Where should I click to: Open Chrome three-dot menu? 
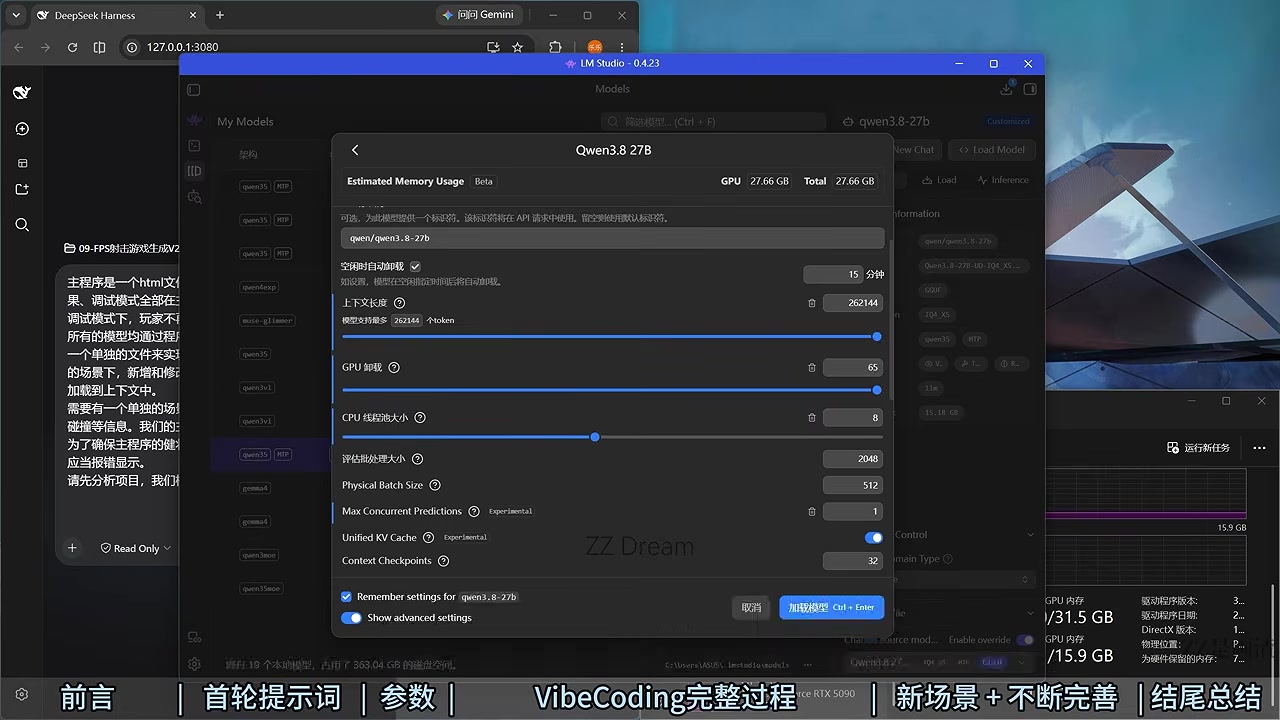click(x=622, y=47)
